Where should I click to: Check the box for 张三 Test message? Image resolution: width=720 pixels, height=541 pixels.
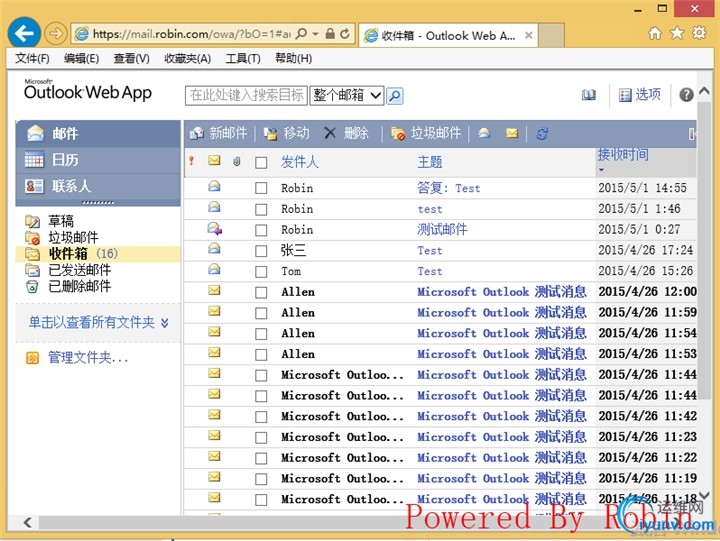coord(261,251)
